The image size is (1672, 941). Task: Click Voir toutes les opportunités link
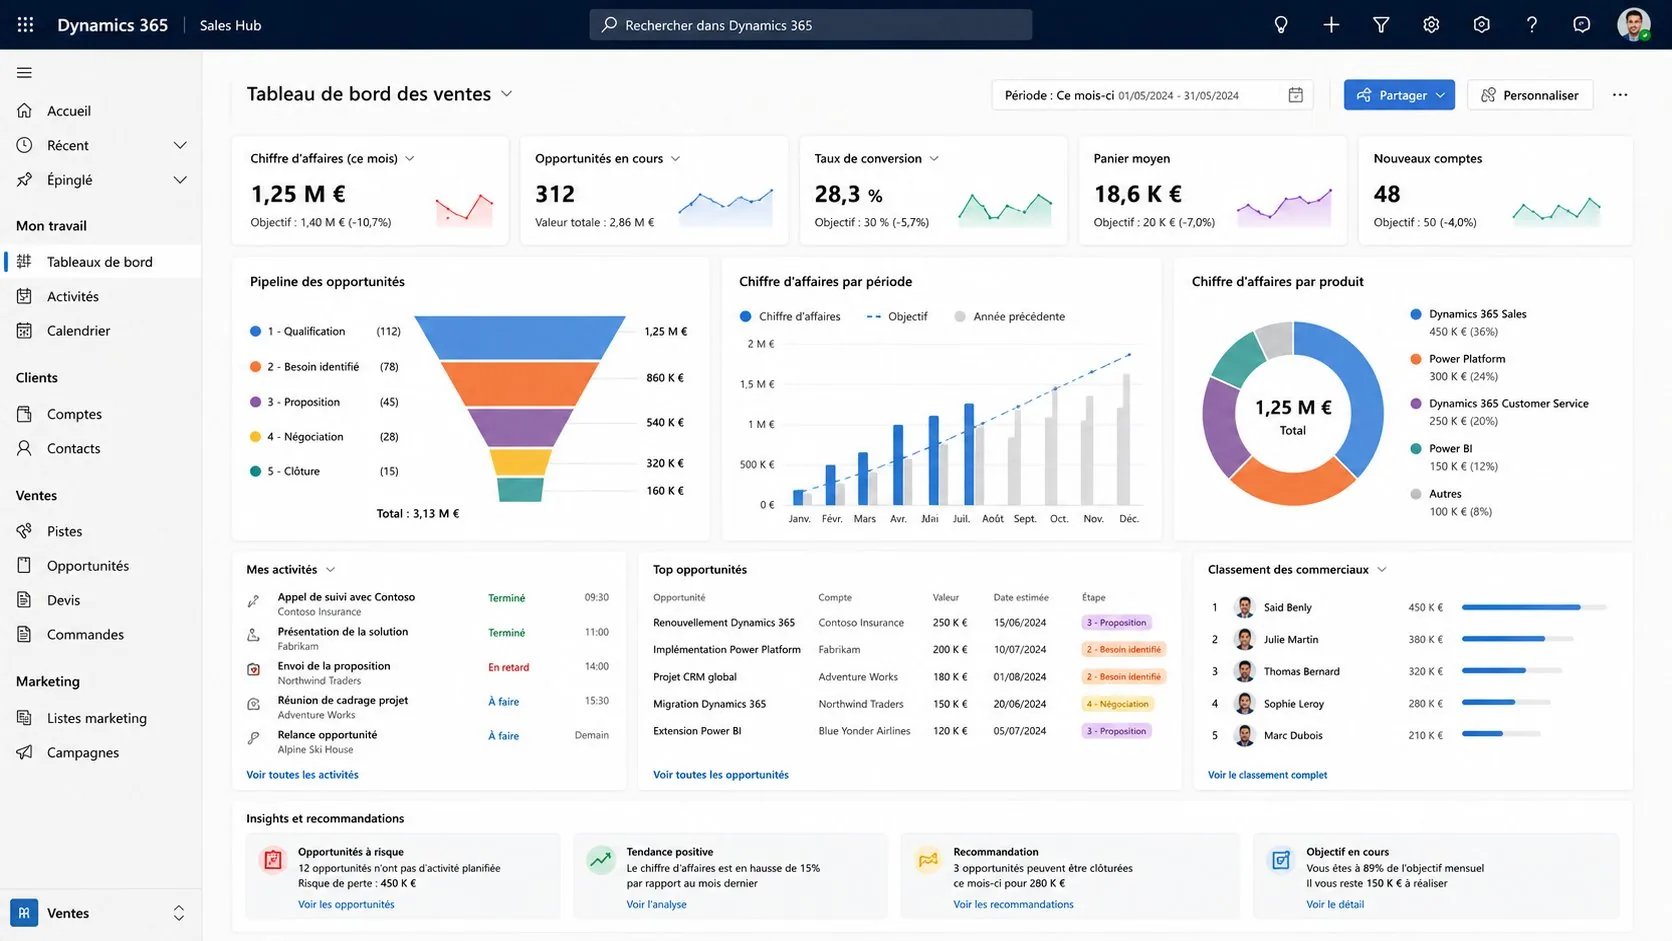[x=720, y=775]
